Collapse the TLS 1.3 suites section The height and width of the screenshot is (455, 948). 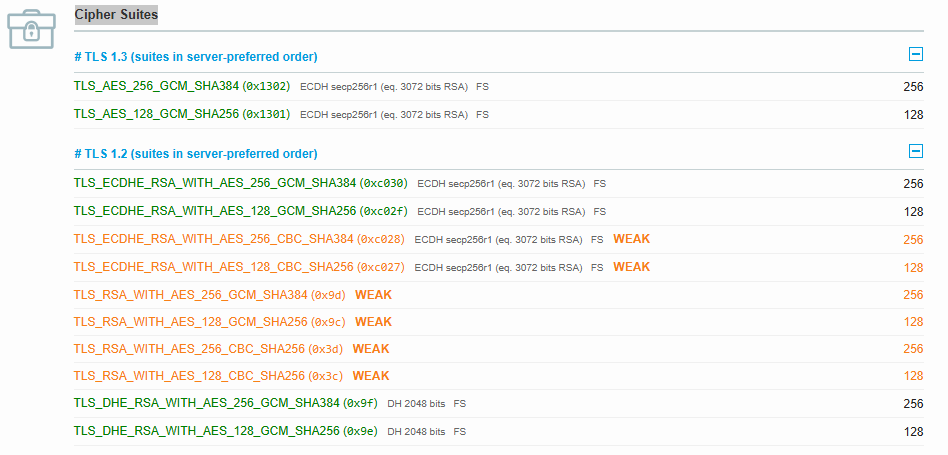[x=916, y=54]
